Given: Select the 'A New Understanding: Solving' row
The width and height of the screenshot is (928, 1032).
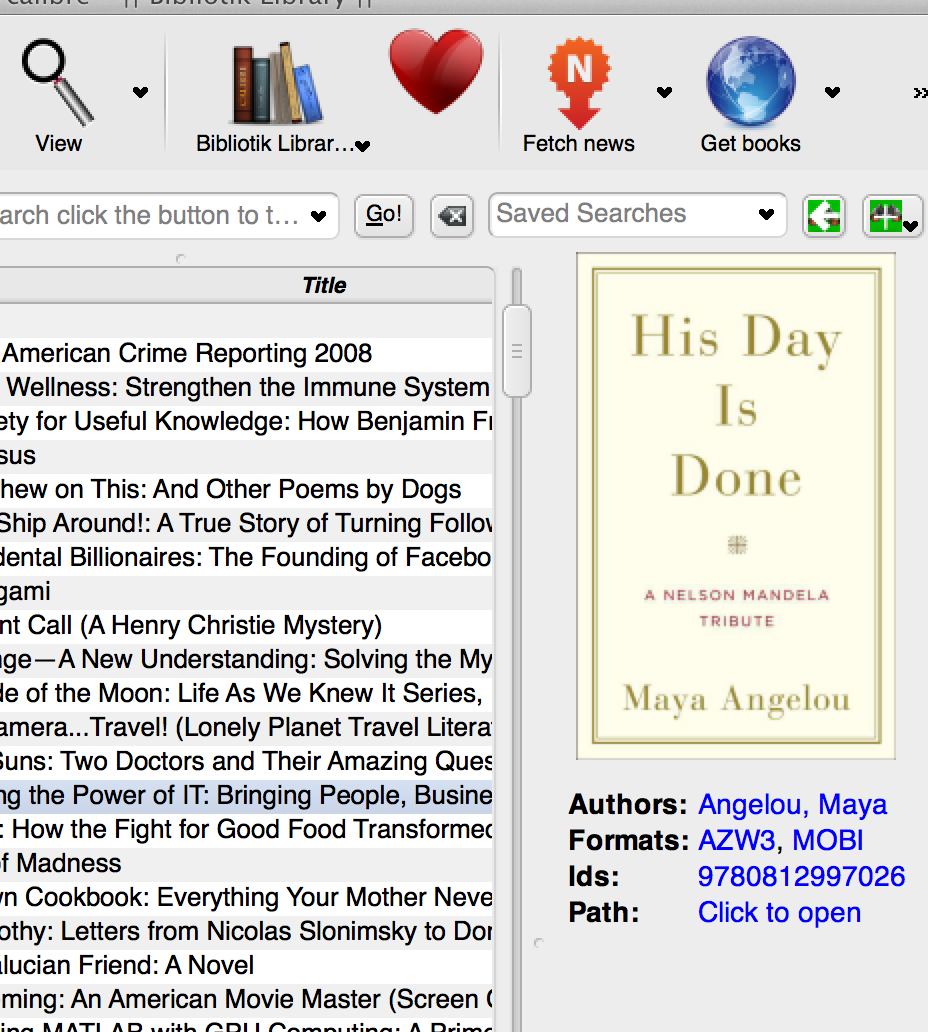Looking at the screenshot, I should click(246, 659).
